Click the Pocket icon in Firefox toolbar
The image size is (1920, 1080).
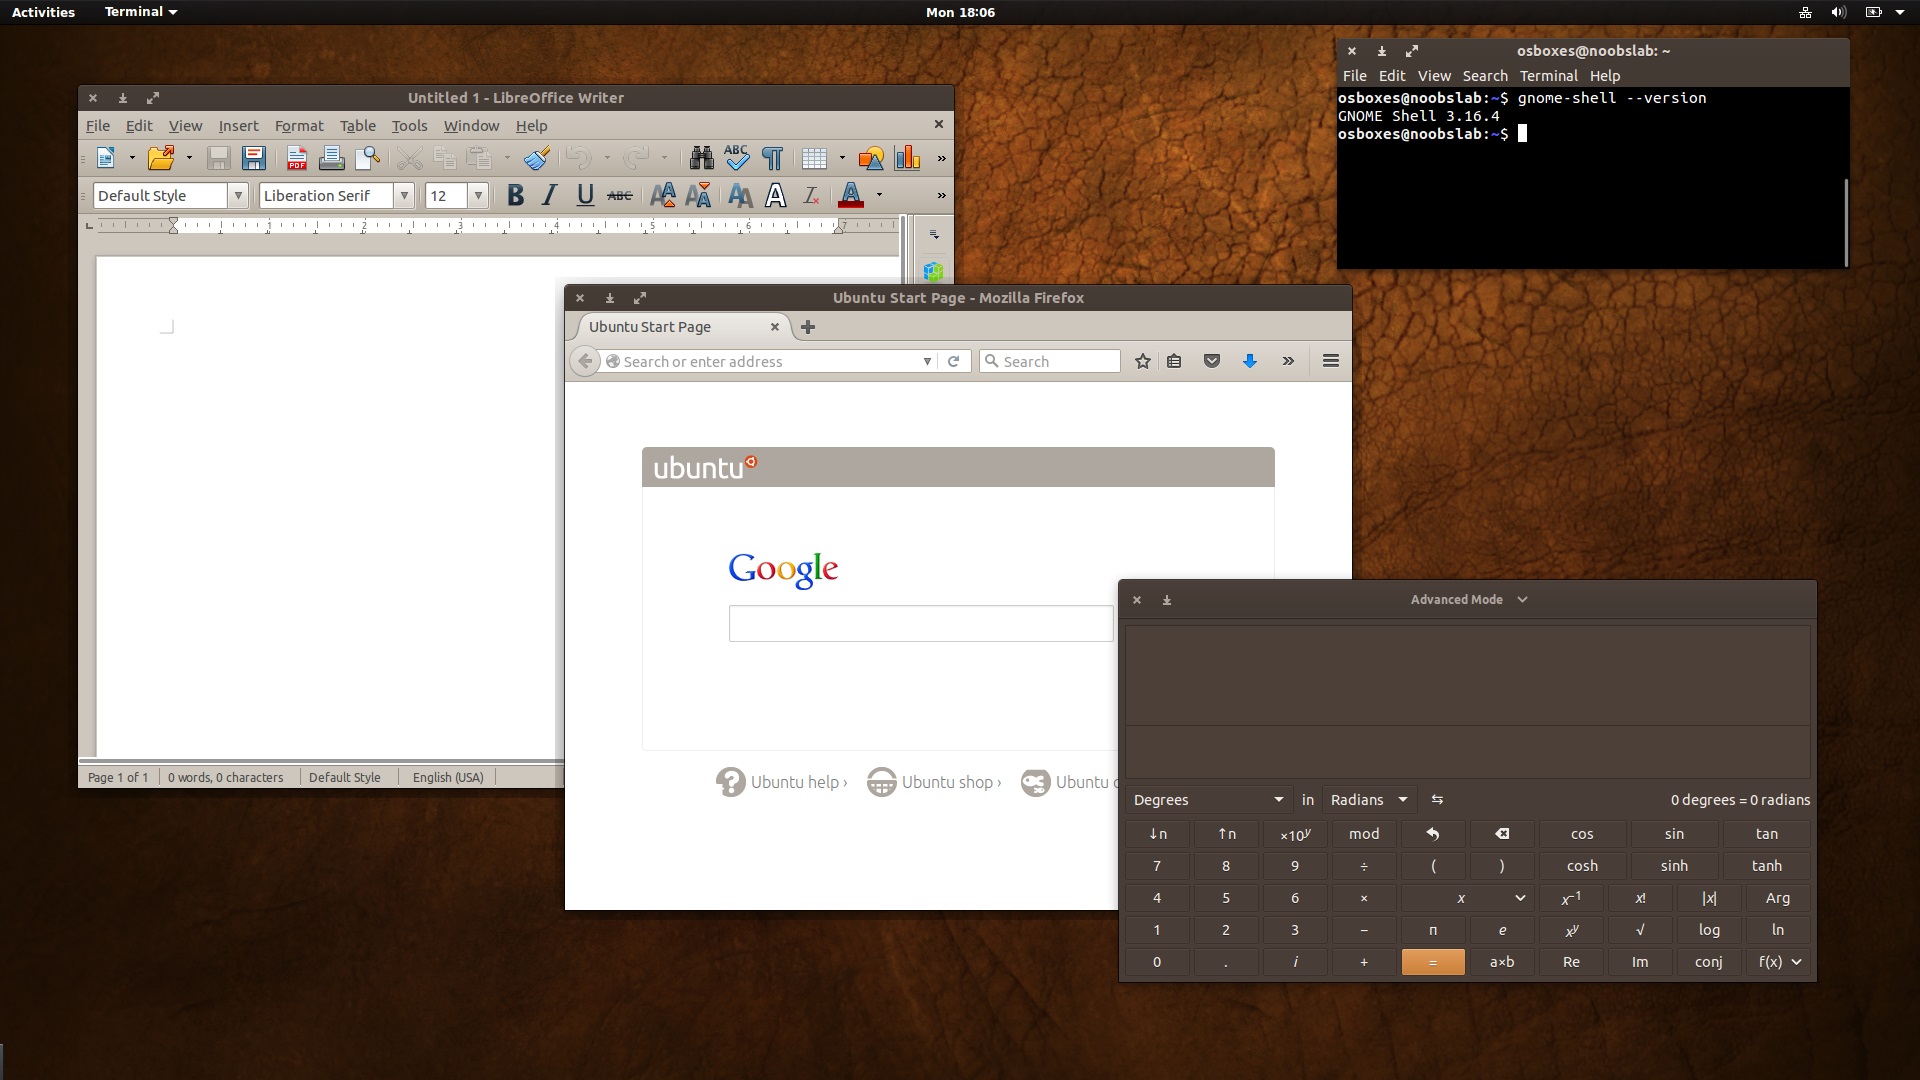[x=1211, y=361]
